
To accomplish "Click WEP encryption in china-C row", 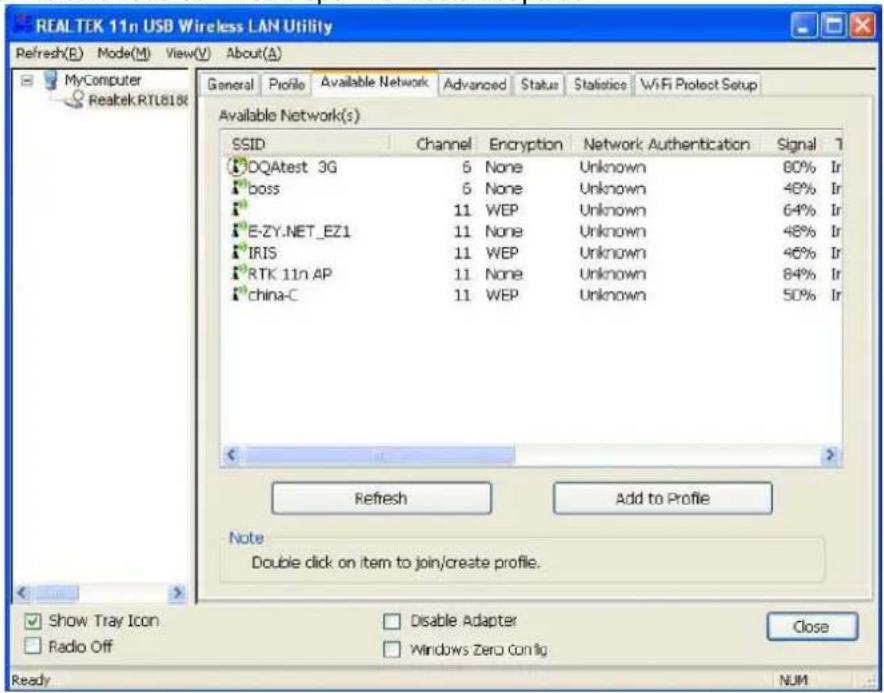I will pos(502,295).
